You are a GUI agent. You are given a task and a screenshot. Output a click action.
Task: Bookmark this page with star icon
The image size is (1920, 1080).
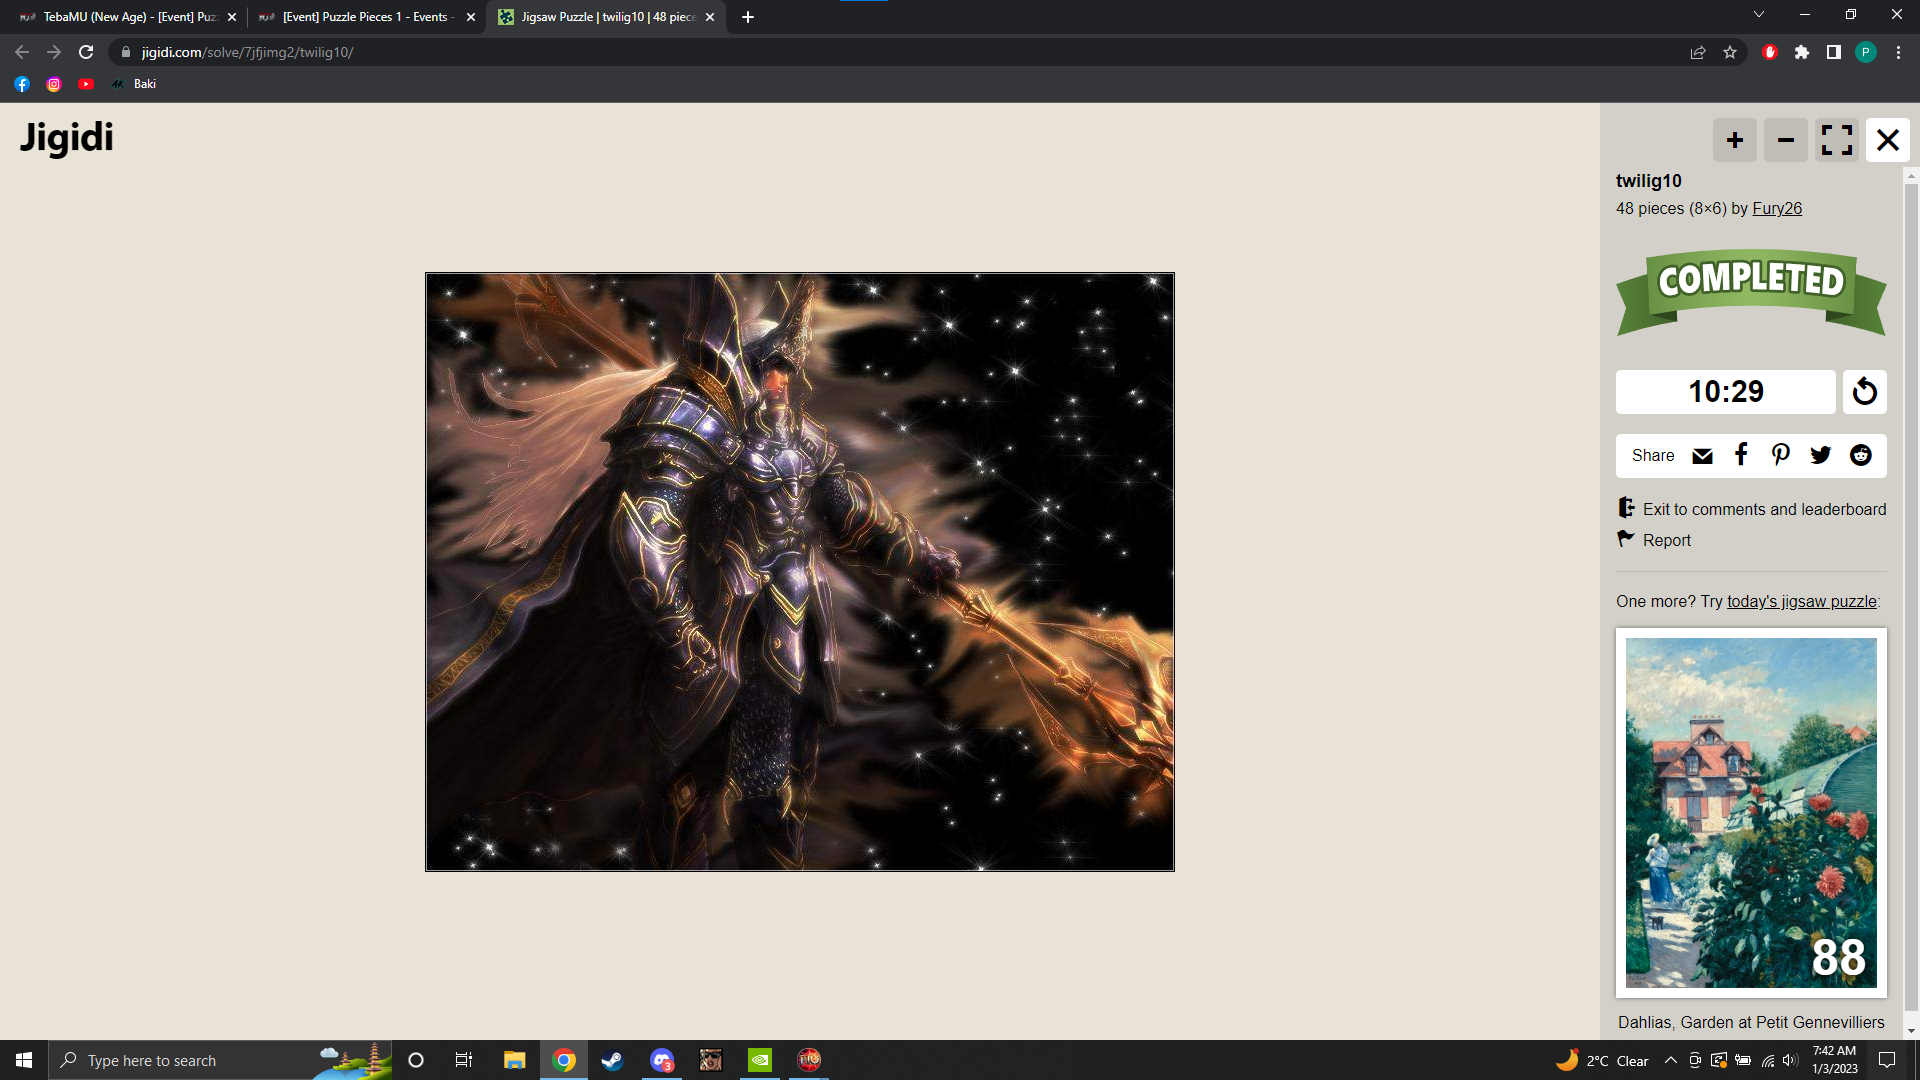(1730, 52)
